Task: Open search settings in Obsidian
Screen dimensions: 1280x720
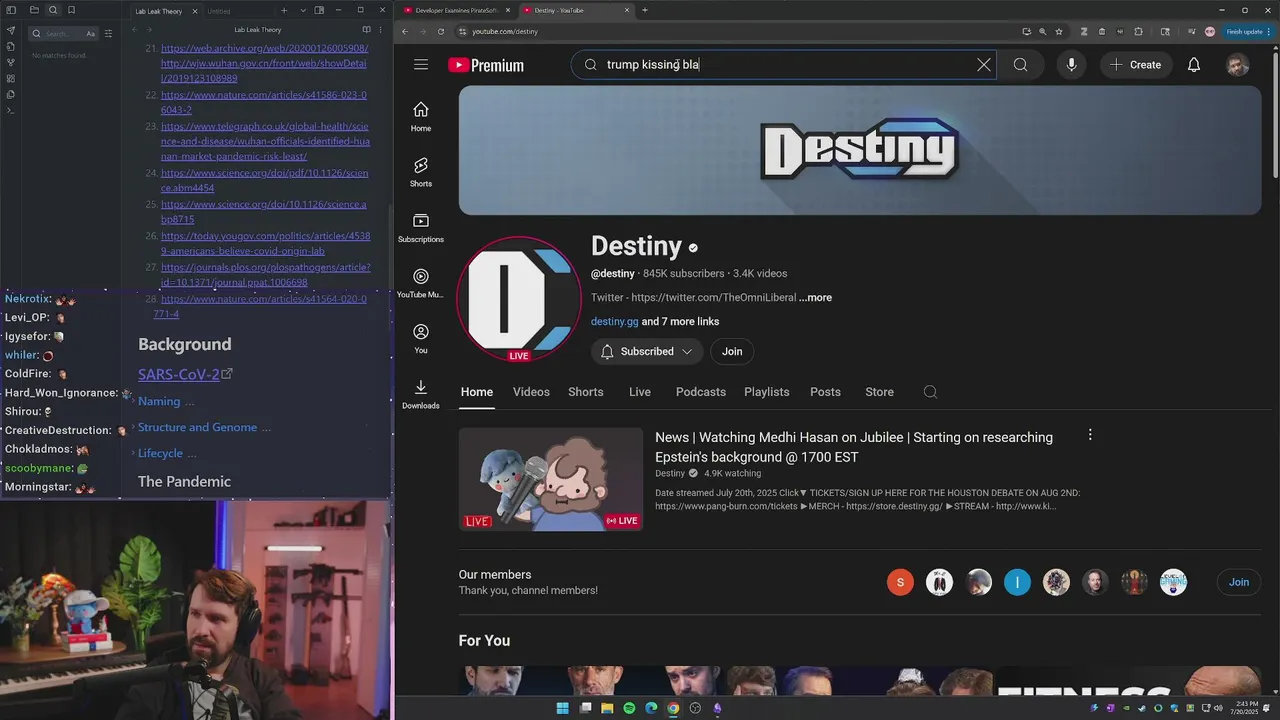Action: (x=108, y=33)
